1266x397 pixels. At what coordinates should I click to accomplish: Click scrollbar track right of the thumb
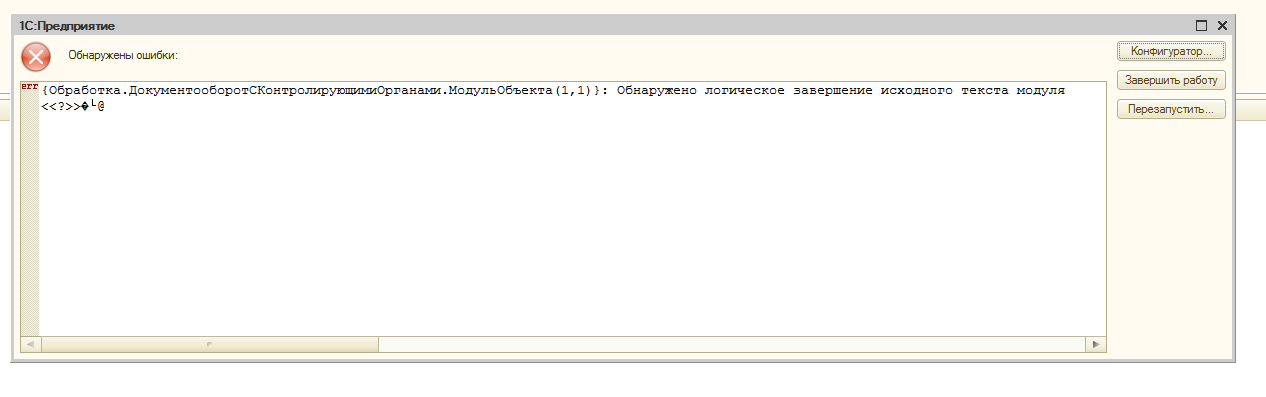coord(733,344)
